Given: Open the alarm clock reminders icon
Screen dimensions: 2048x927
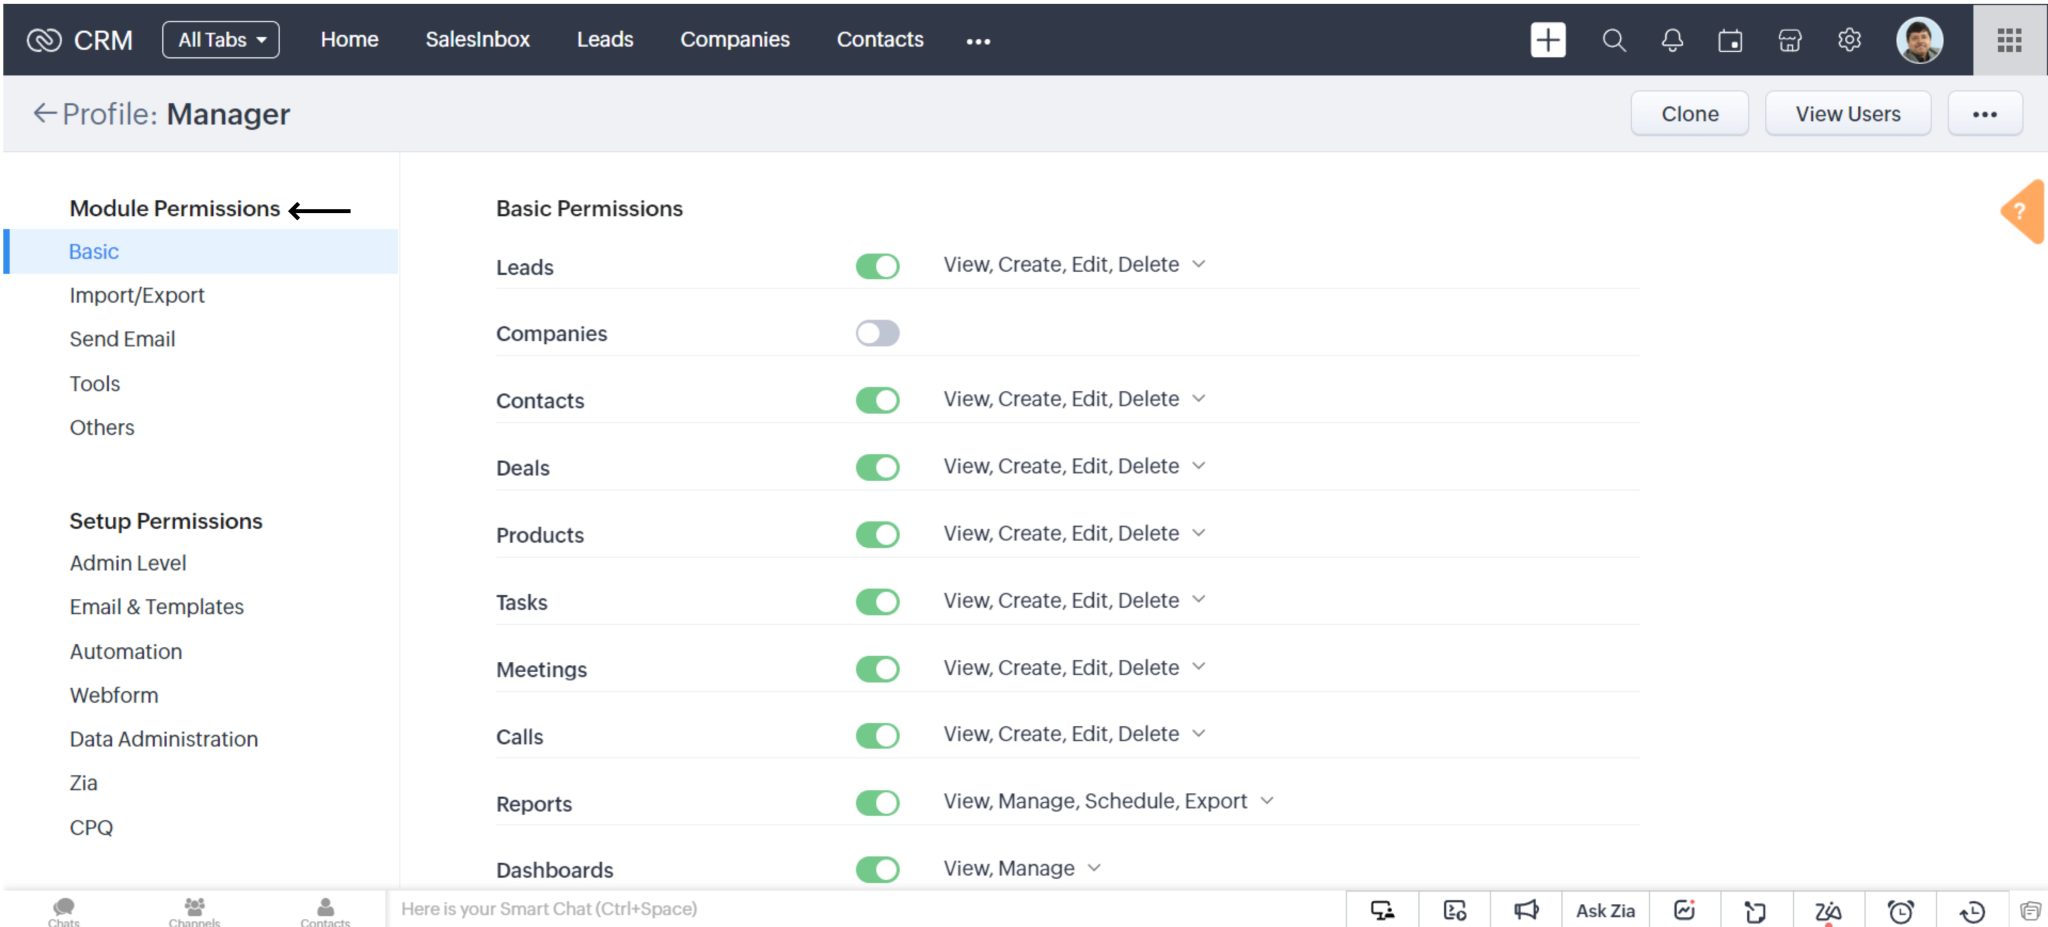Looking at the screenshot, I should tap(1899, 911).
